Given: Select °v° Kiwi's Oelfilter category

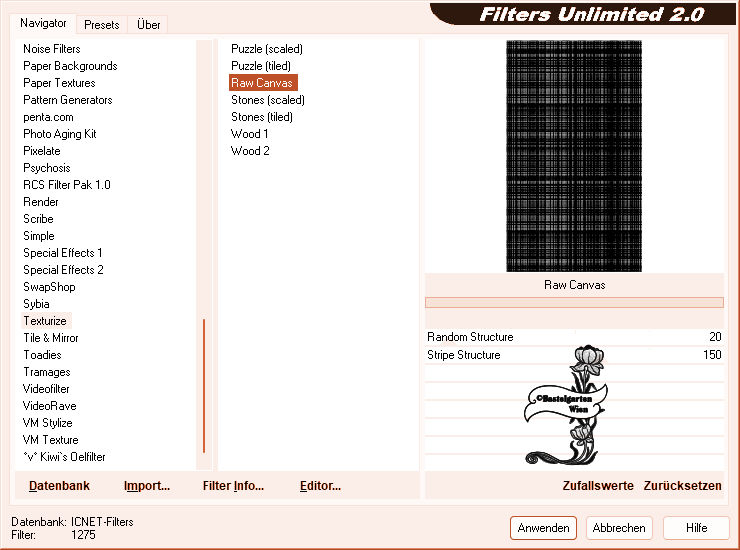Looking at the screenshot, I should click(x=64, y=457).
